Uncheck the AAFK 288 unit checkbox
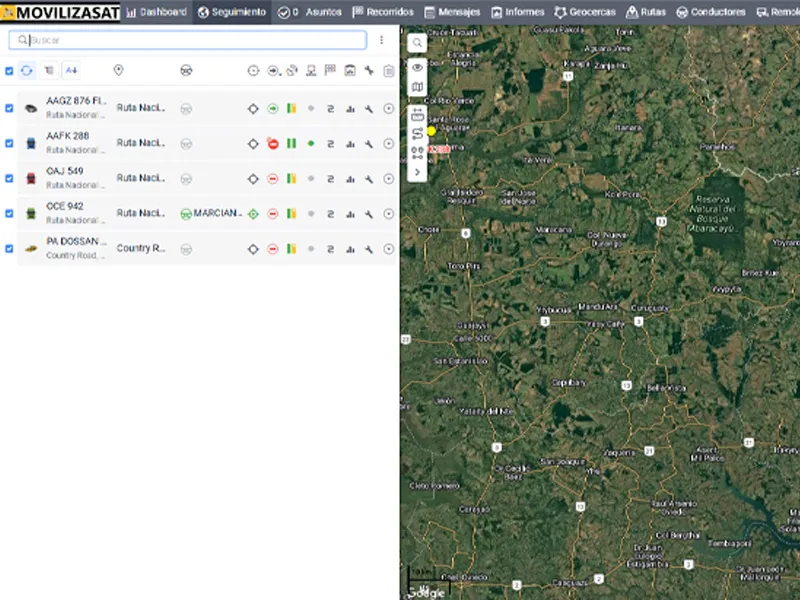This screenshot has width=800, height=600. coord(9,143)
